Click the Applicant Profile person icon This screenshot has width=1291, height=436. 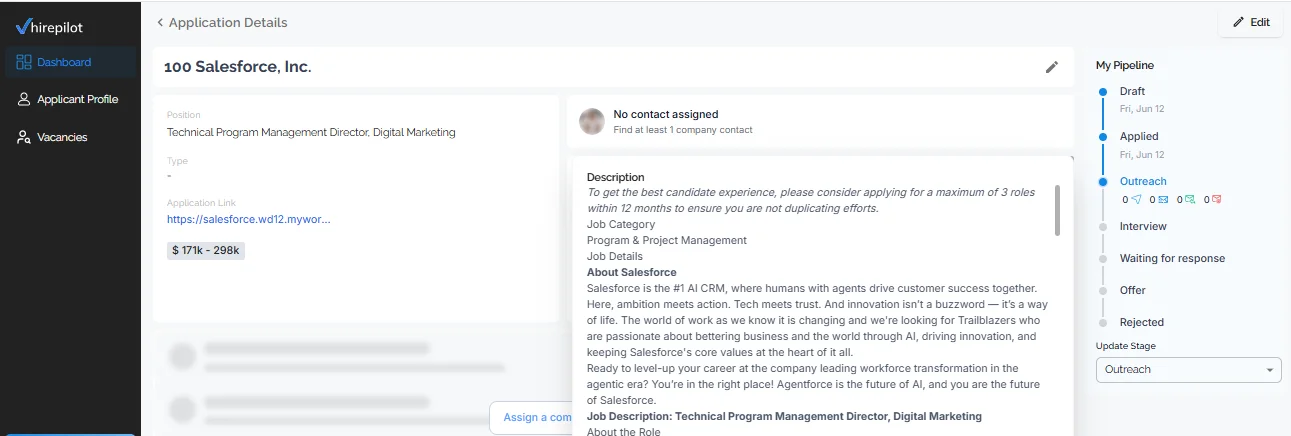[24, 99]
